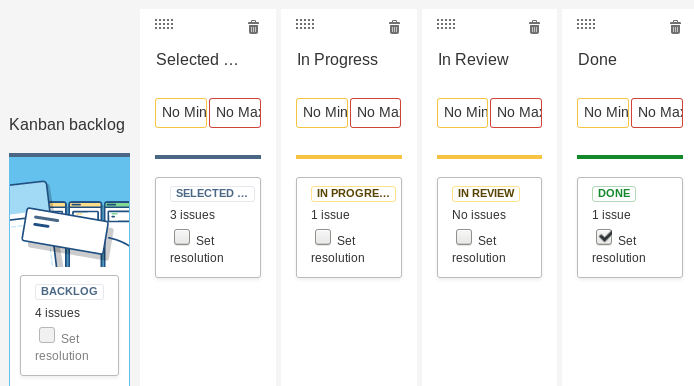The width and height of the screenshot is (694, 386).
Task: Click the Done column drag handle
Action: 586,24
